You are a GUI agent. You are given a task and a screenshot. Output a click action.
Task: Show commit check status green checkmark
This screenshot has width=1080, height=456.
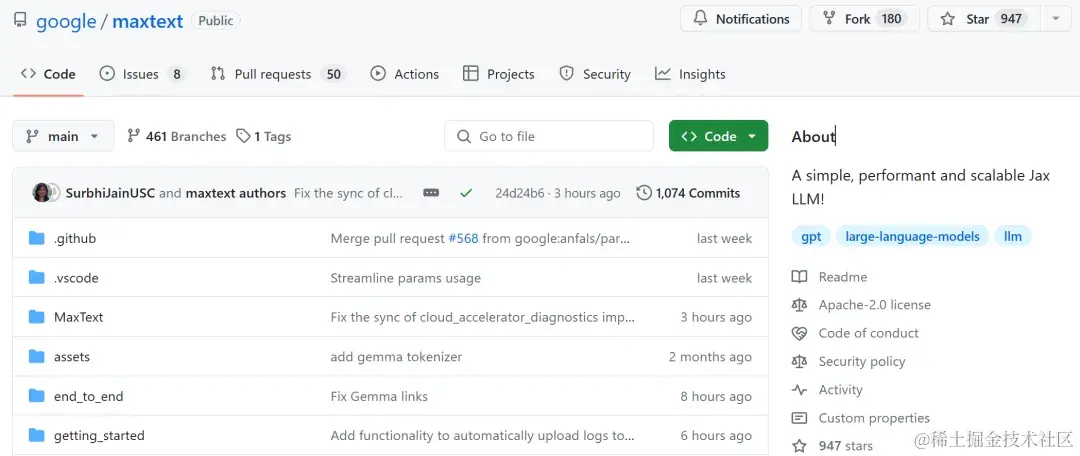(x=466, y=194)
